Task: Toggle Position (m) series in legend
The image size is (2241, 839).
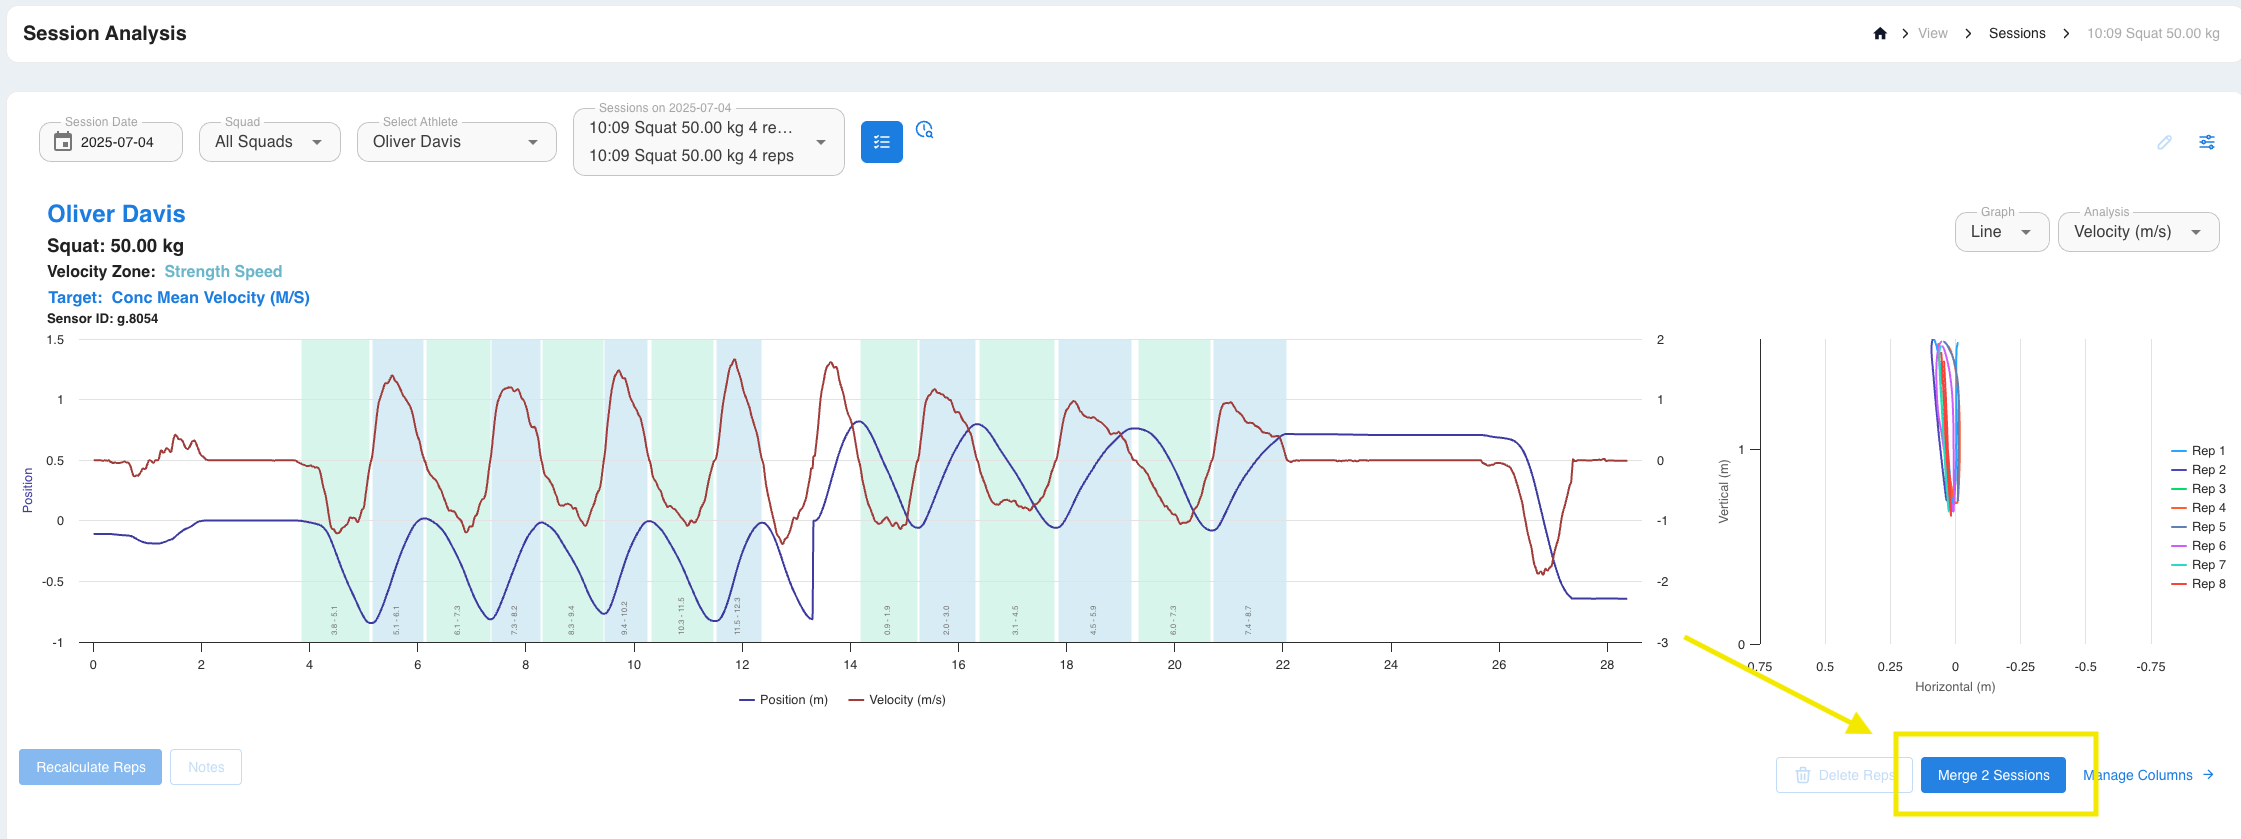Action: (x=783, y=700)
